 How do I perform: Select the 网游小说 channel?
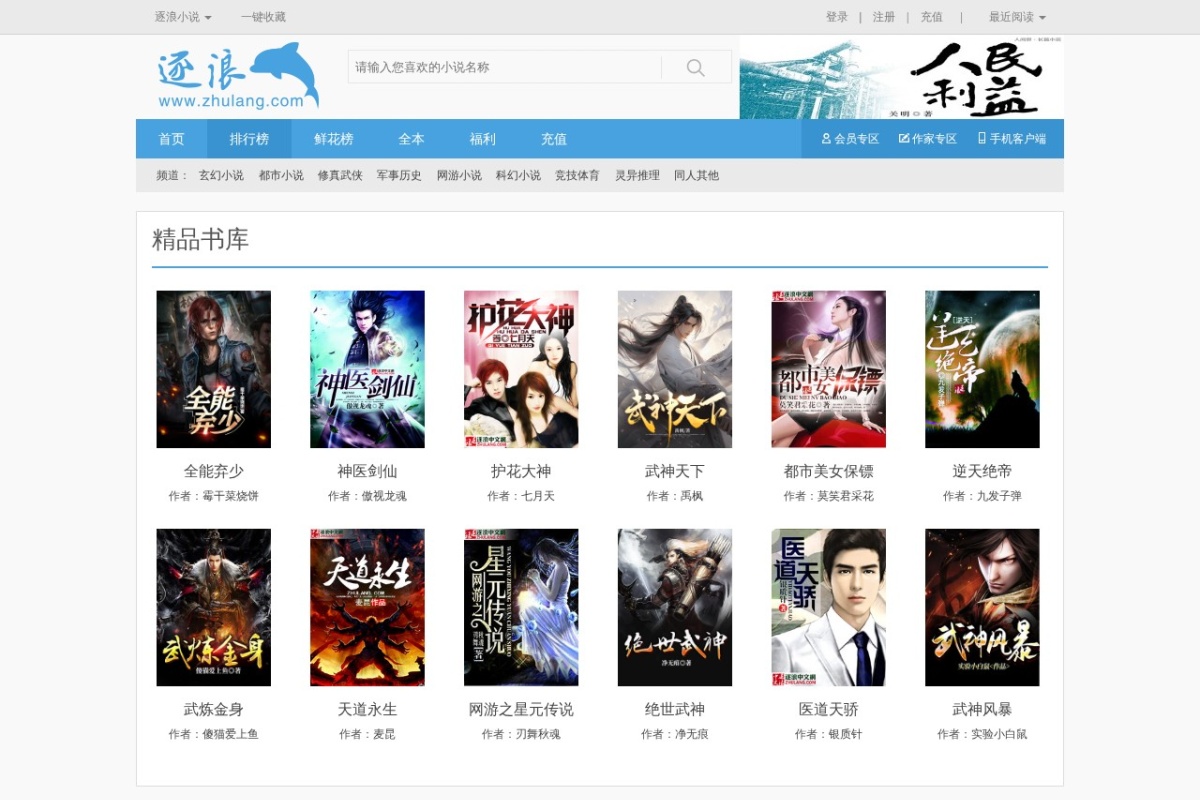pos(459,175)
